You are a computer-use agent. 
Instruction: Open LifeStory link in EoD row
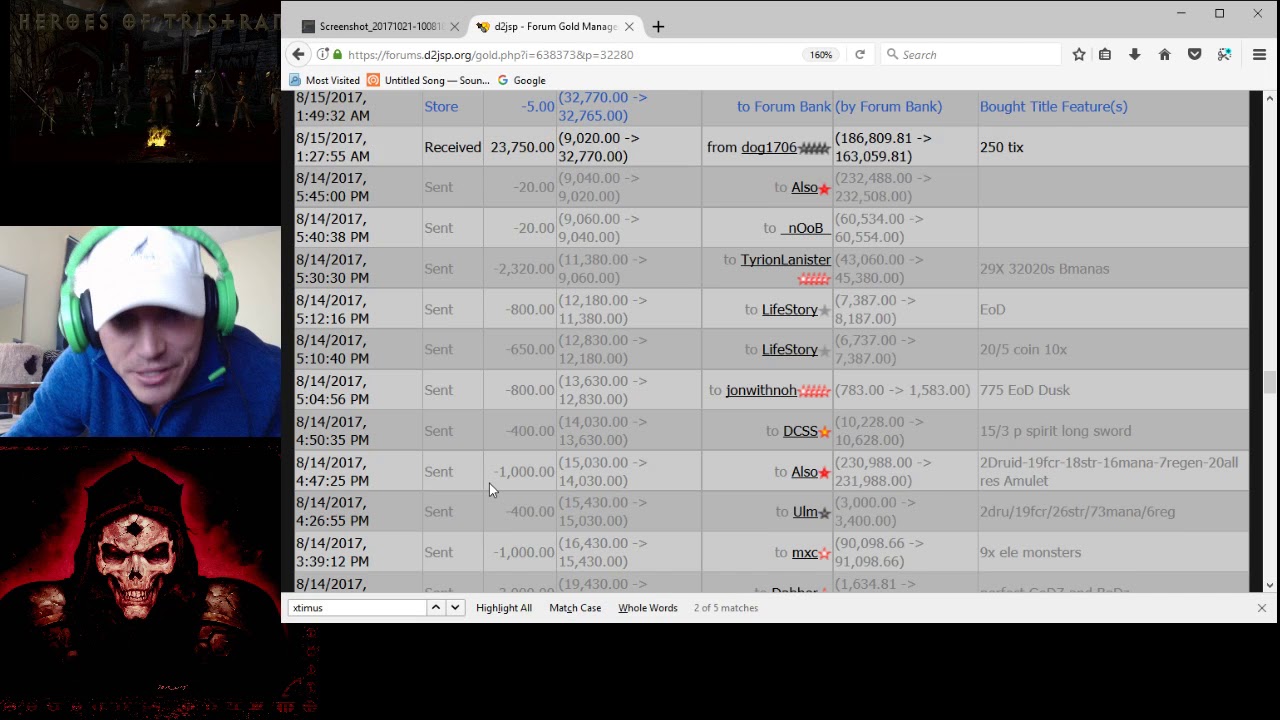pos(790,309)
